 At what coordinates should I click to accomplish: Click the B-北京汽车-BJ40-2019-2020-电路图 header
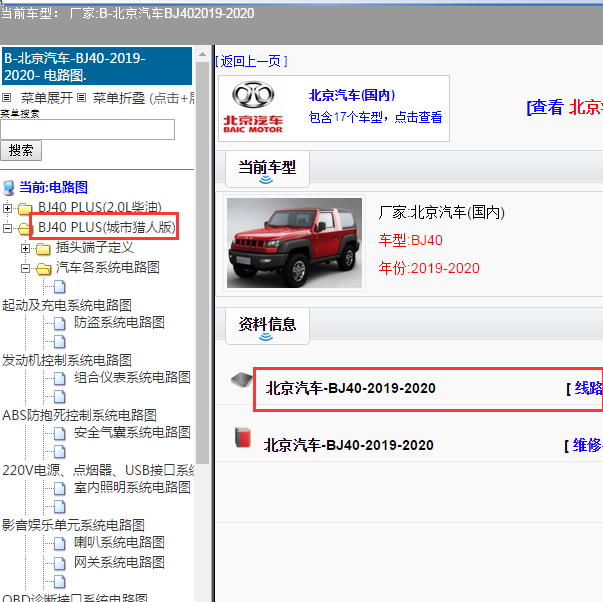tap(97, 67)
